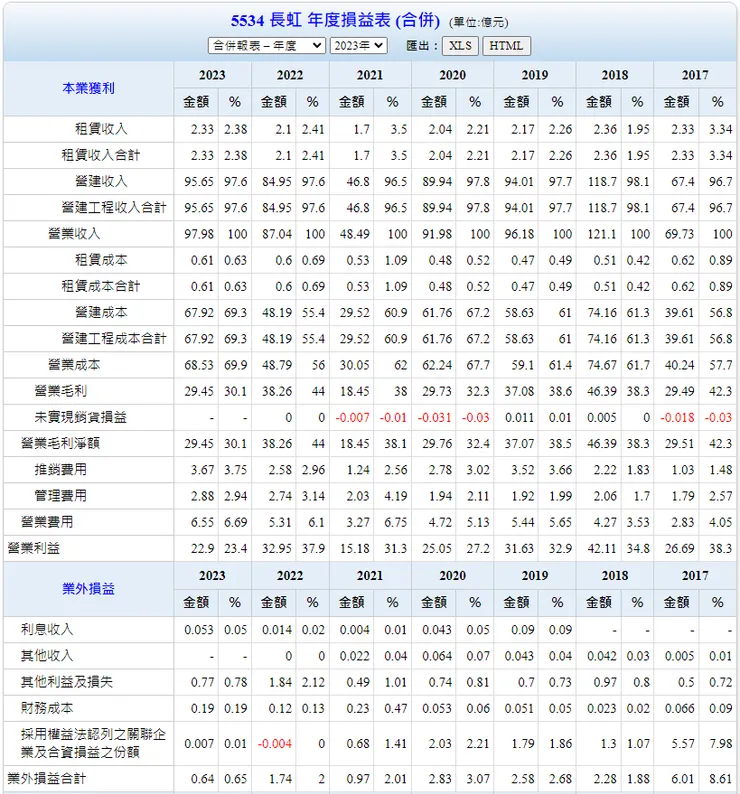Open the 合併報表 – 年度 report type dropdown
740x794 pixels.
pyautogui.click(x=266, y=46)
